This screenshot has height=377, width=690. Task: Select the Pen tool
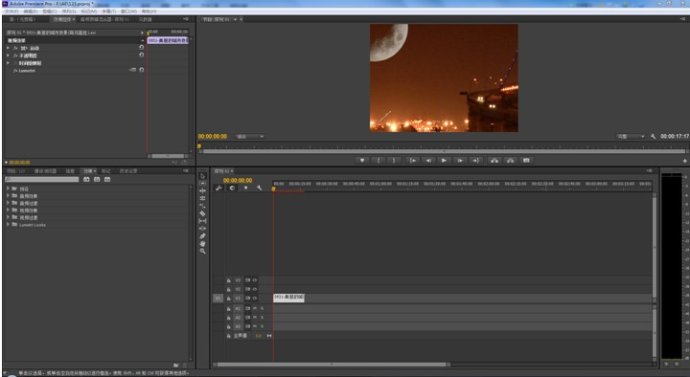click(x=202, y=236)
